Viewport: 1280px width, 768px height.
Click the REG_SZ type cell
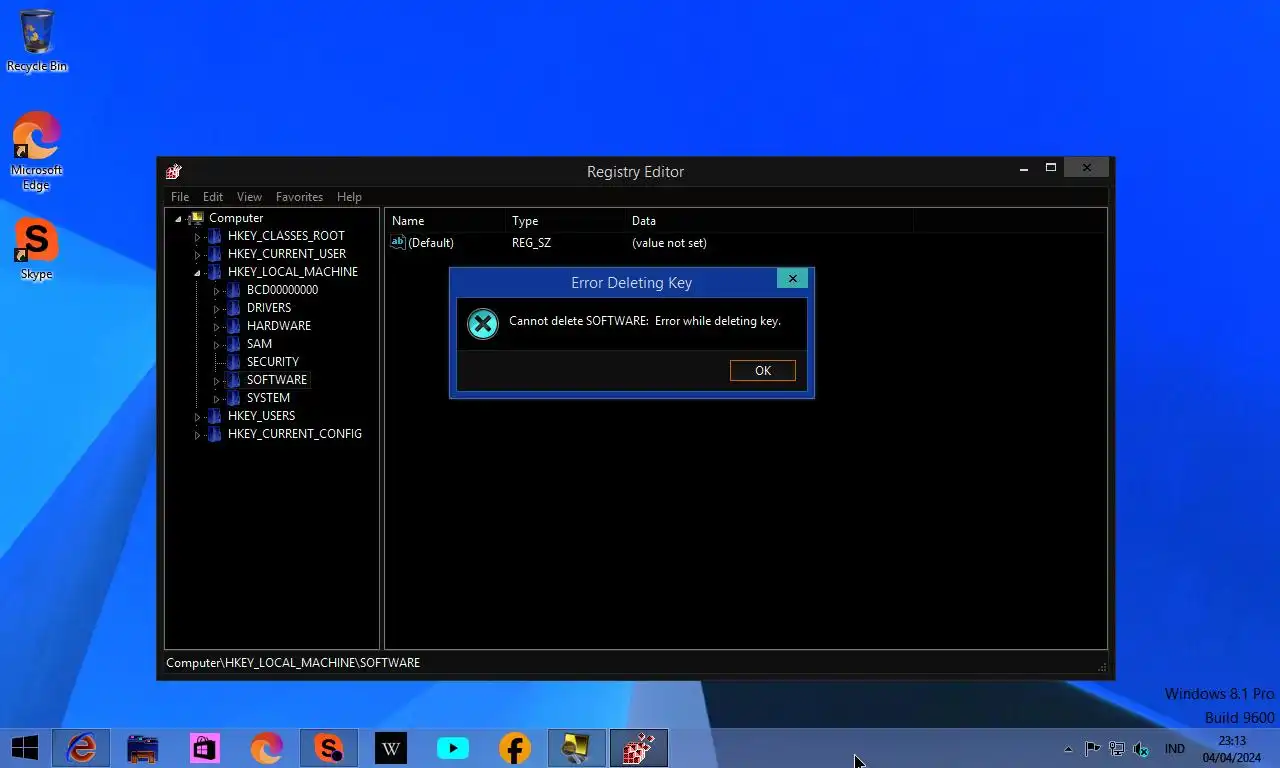point(531,243)
